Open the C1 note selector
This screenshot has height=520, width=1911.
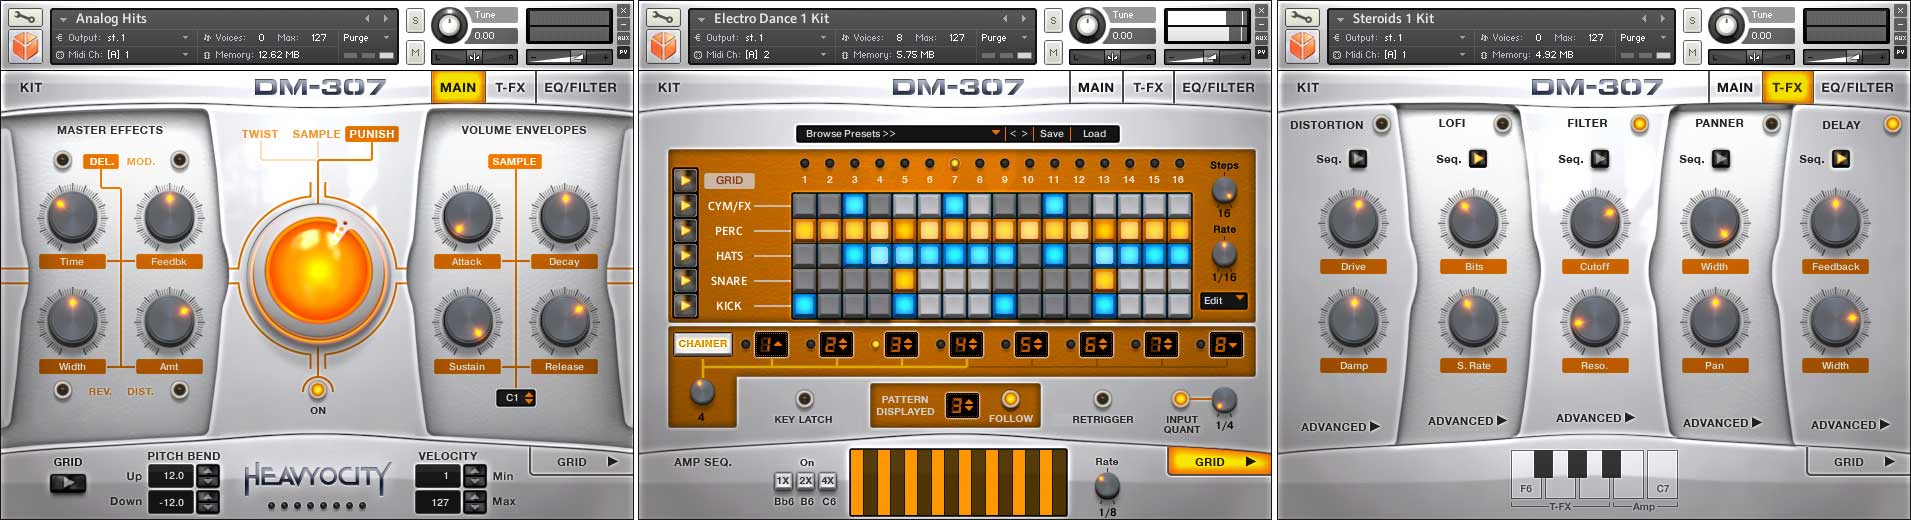click(x=517, y=398)
